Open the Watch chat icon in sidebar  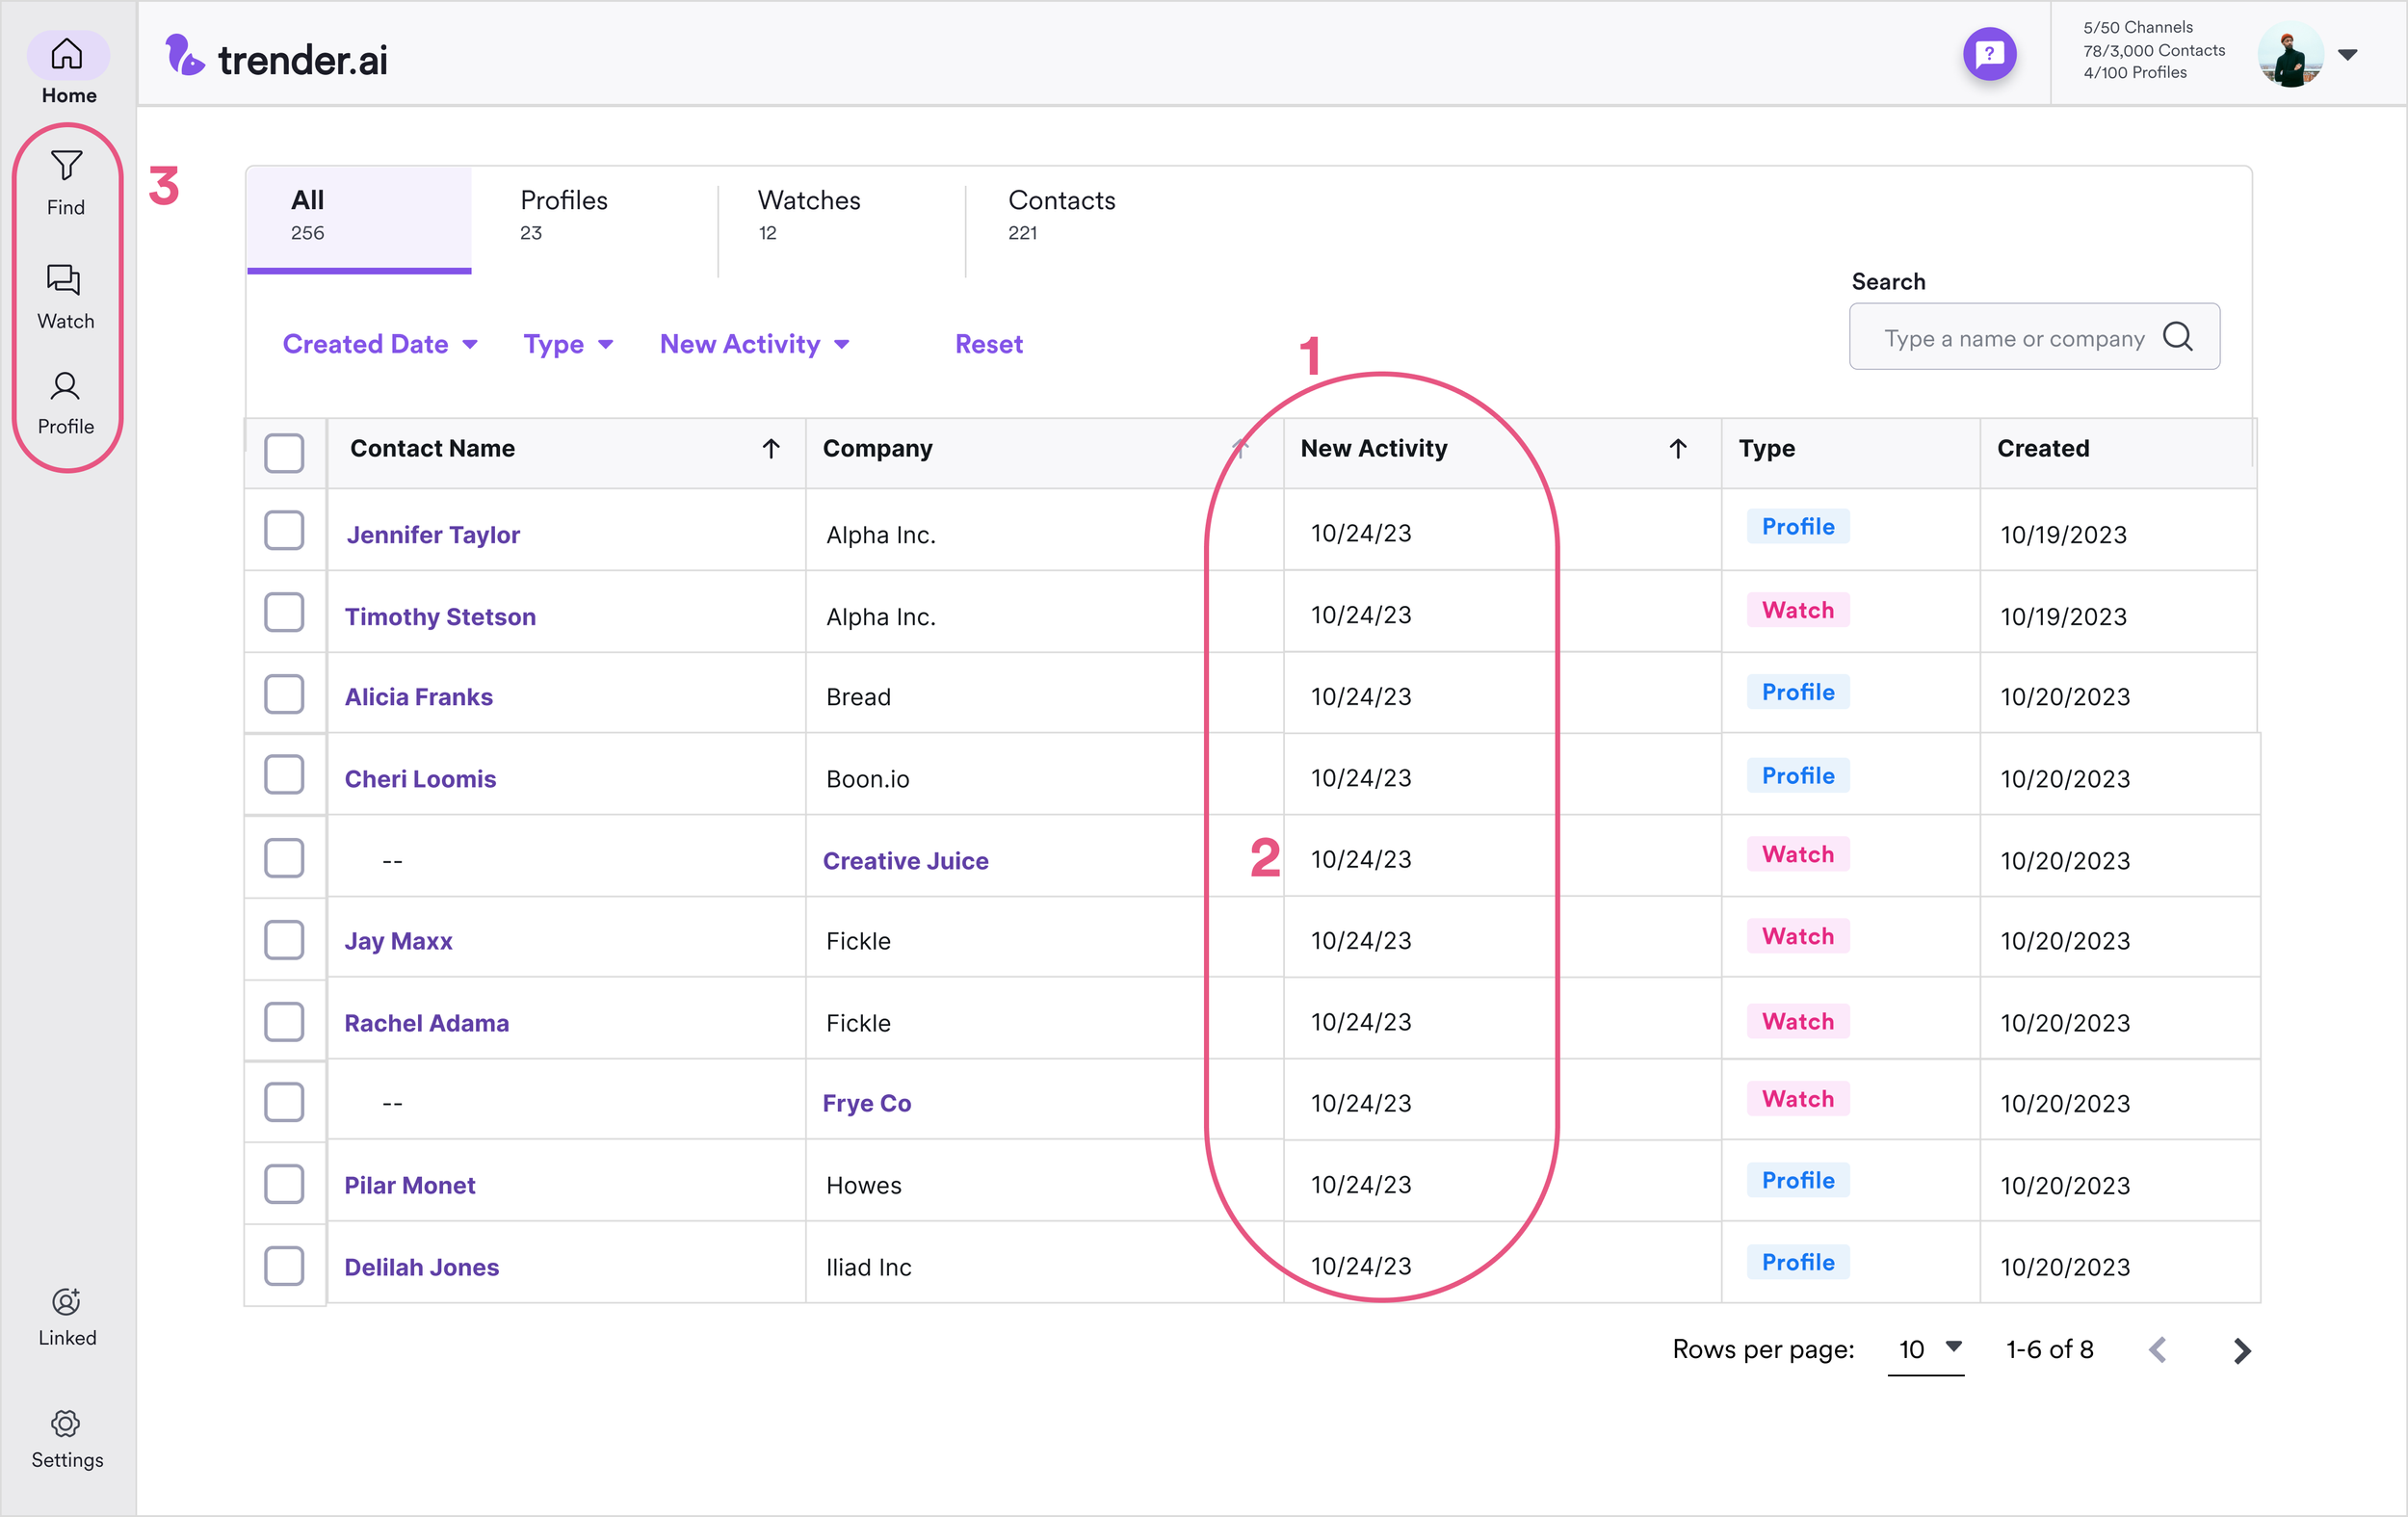click(64, 280)
